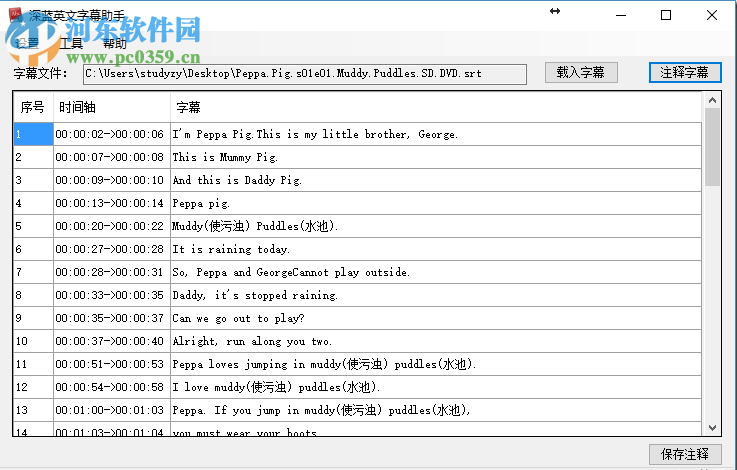
Task: Click the vertical scrollbar thumb
Action: pyautogui.click(x=712, y=147)
